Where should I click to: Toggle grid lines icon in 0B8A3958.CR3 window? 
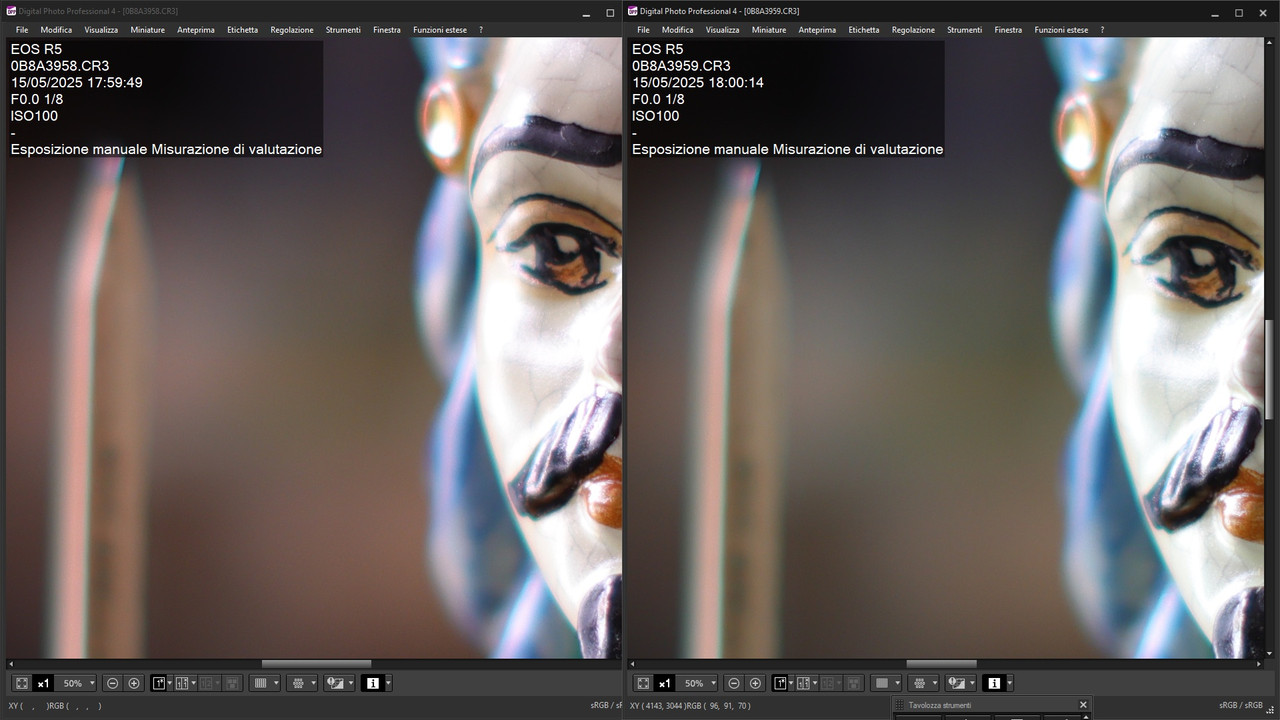point(260,683)
